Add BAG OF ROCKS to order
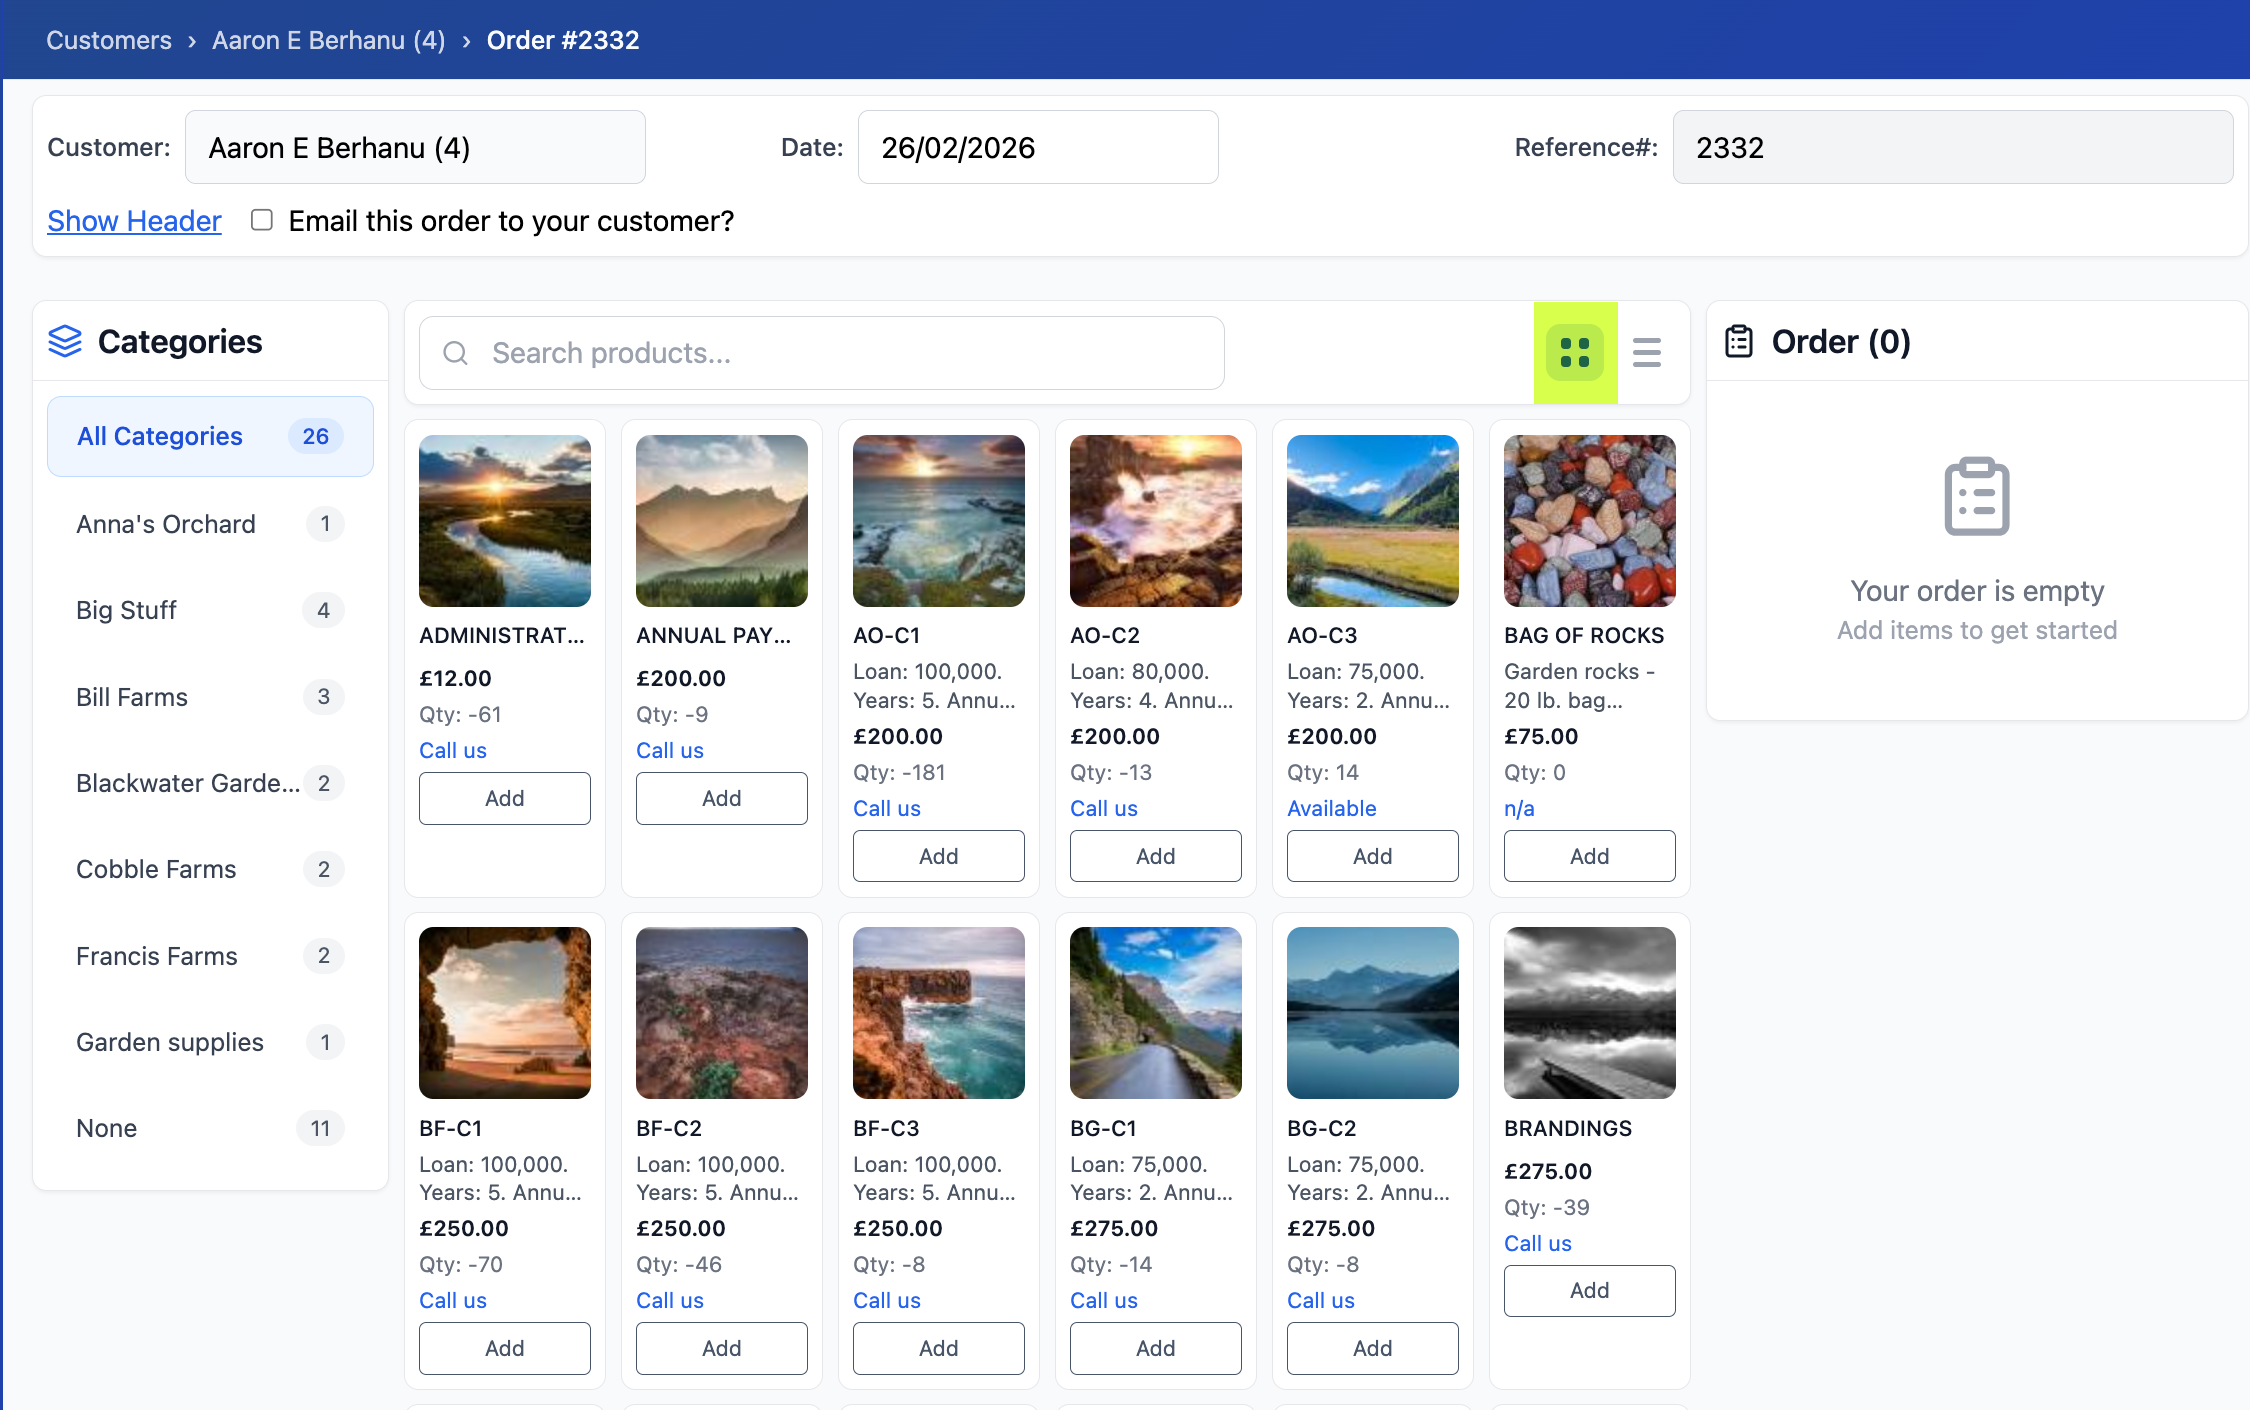 (x=1589, y=856)
